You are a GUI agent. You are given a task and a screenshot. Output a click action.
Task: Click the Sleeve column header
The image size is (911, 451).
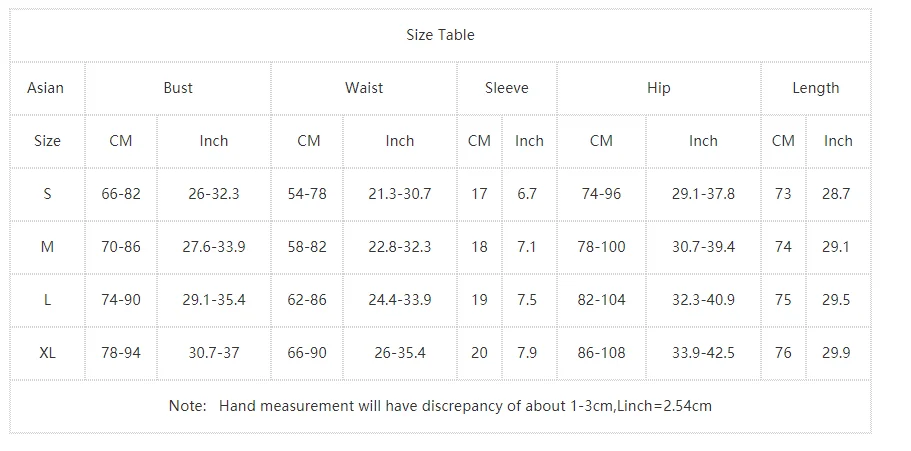click(x=507, y=88)
